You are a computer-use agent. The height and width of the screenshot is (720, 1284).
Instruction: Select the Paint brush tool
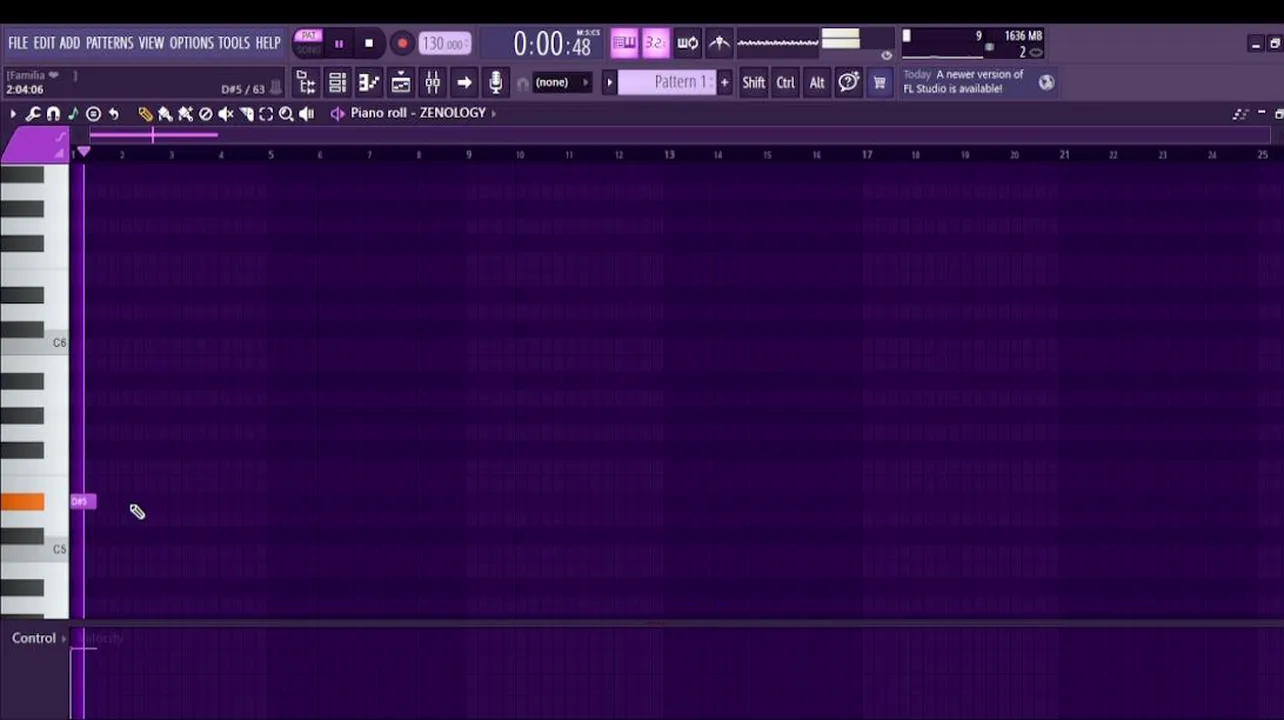coord(165,114)
